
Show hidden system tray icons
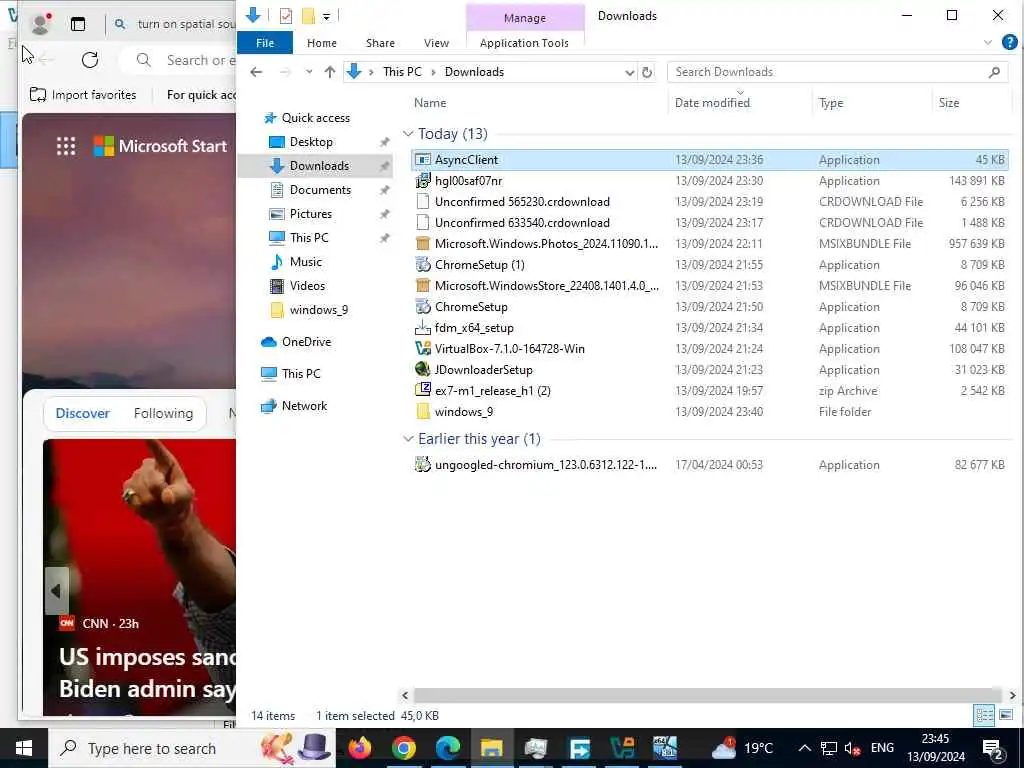pyautogui.click(x=805, y=748)
